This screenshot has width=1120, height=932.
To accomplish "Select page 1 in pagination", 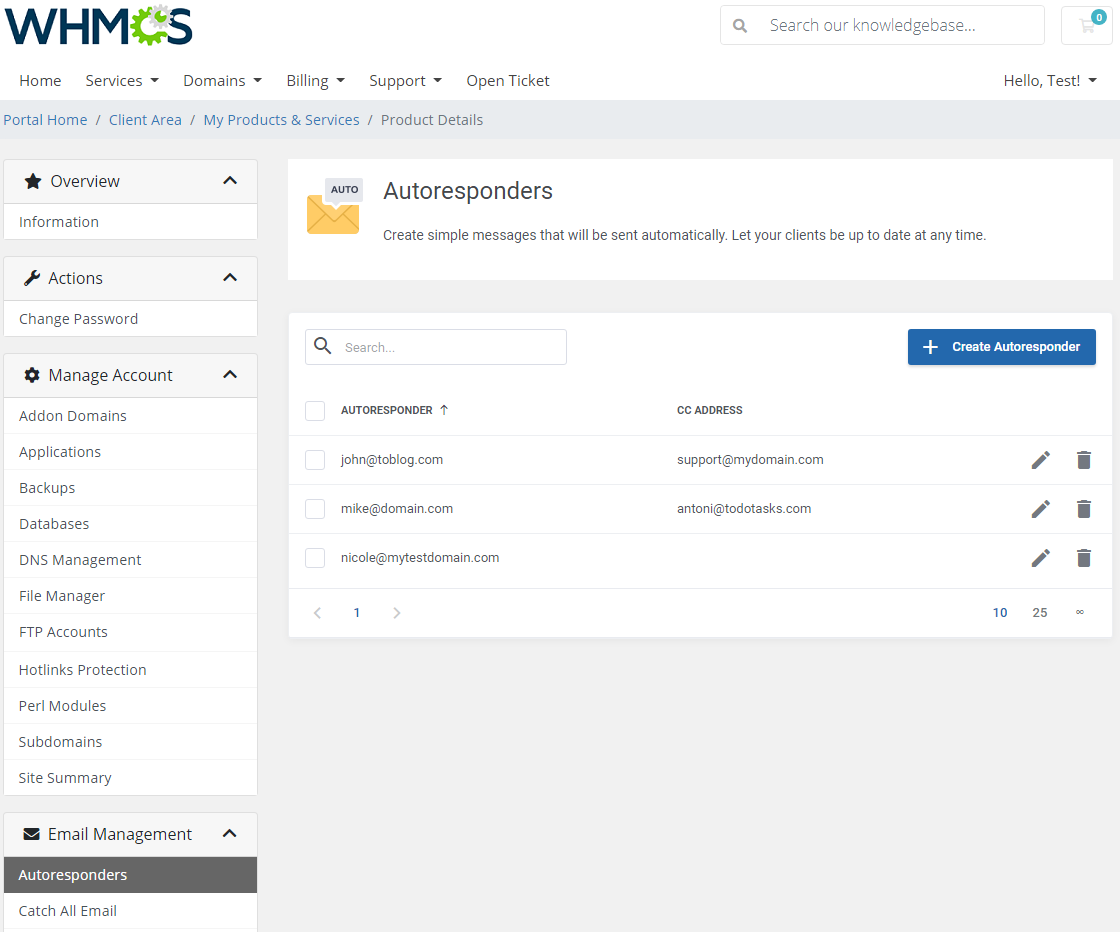I will (356, 613).
